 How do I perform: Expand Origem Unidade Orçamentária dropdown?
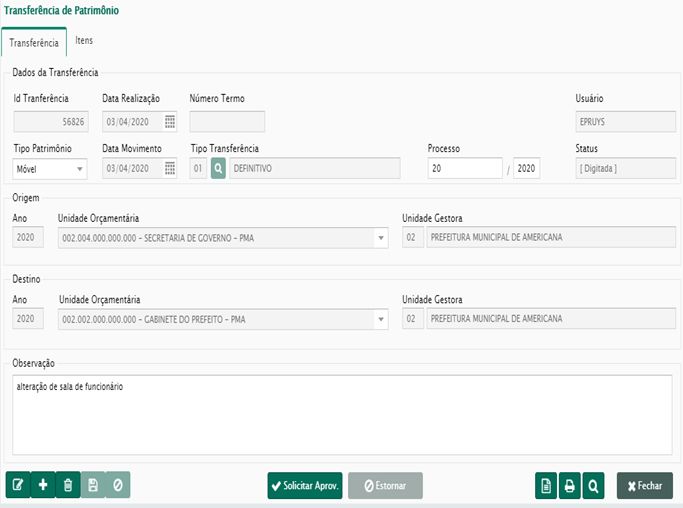point(381,238)
